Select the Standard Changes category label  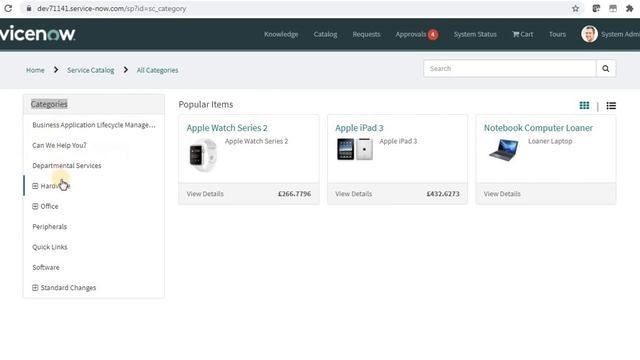click(68, 288)
